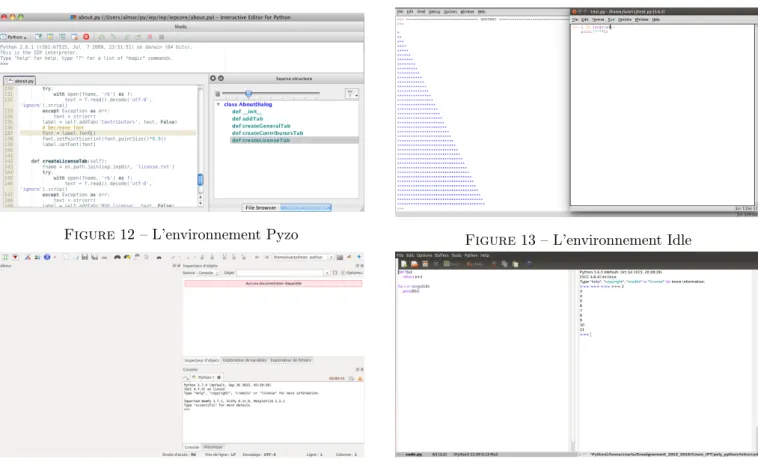Click the open folder icon in Emacs toolbar
This screenshot has height=474, width=758.
click(x=414, y=264)
